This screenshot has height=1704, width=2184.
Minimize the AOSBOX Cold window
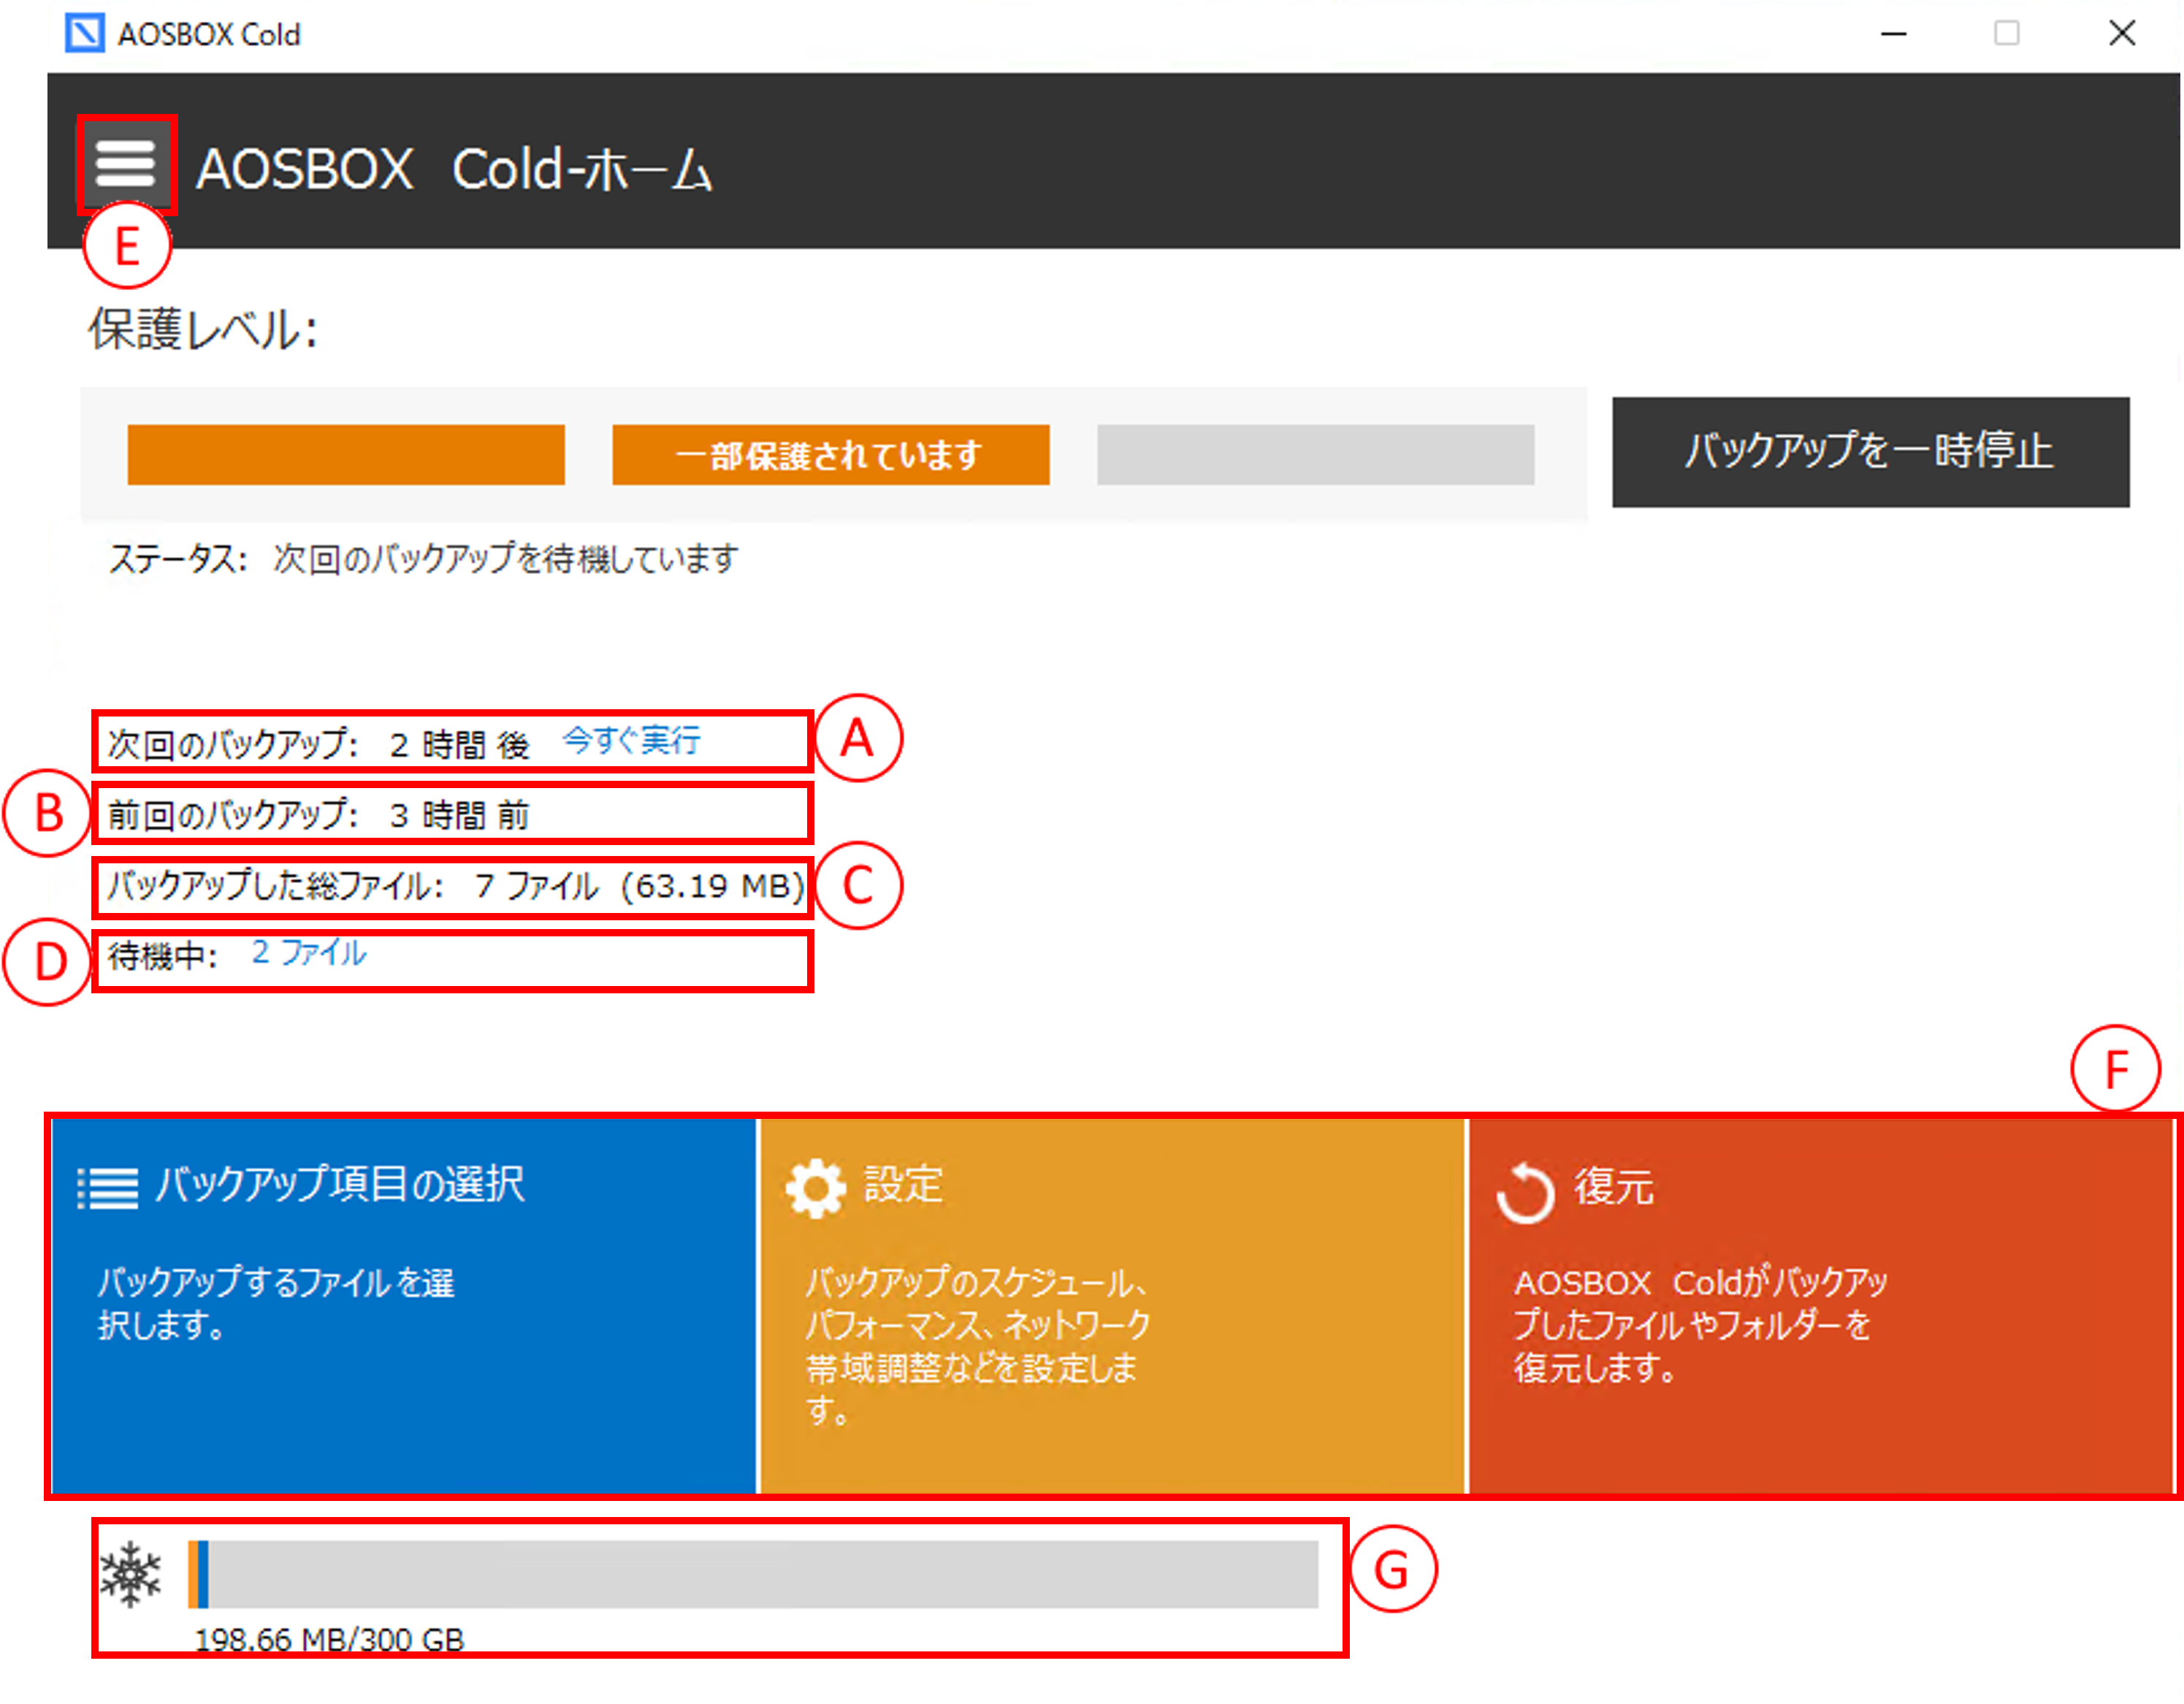click(1893, 34)
